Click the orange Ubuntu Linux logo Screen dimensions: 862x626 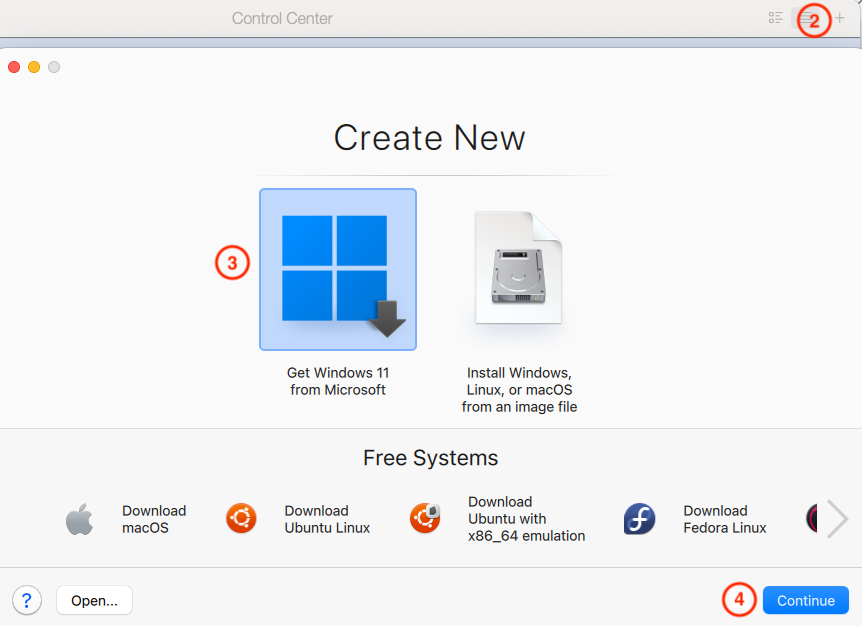241,518
